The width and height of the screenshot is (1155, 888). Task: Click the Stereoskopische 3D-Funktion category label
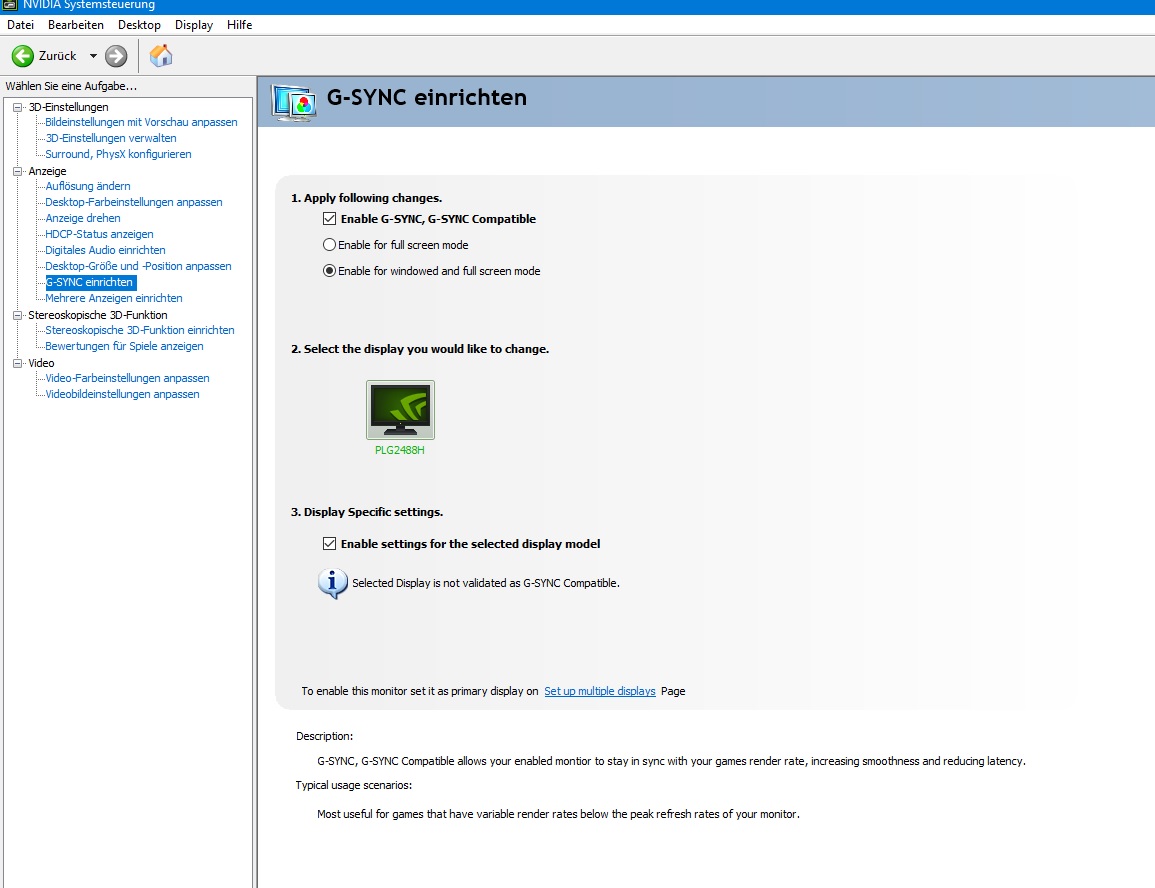98,315
